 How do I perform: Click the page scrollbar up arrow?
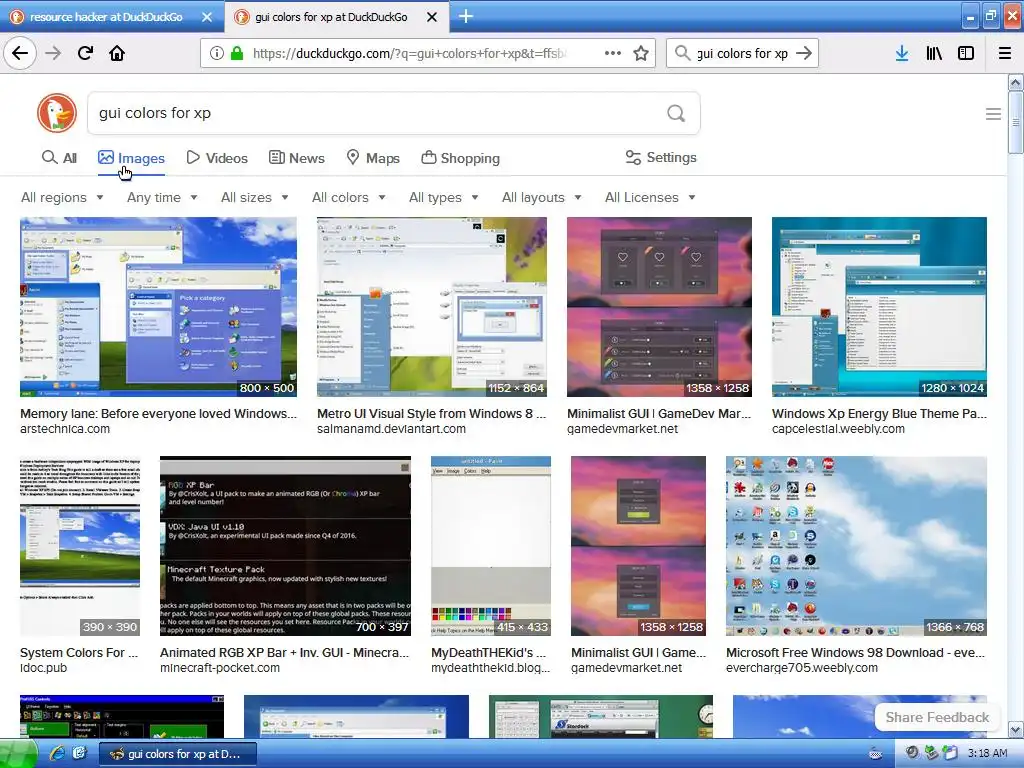pyautogui.click(x=1016, y=82)
